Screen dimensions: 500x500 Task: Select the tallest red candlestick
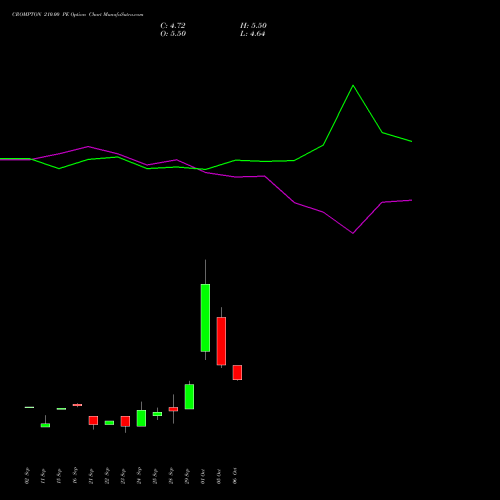tap(221, 341)
